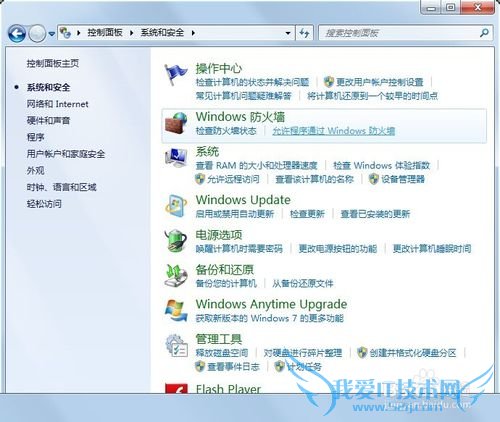Click the shield icon beside 更改用户帐户控制设置

pyautogui.click(x=329, y=82)
